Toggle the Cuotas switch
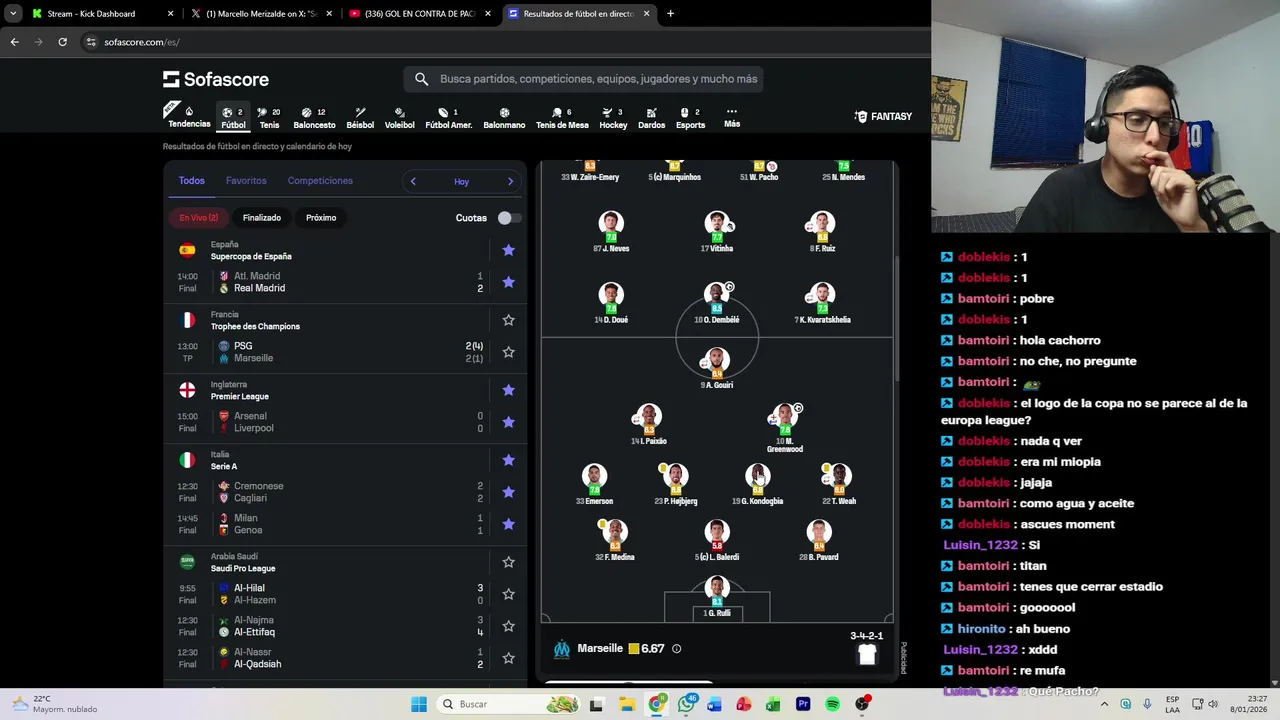The width and height of the screenshot is (1280, 720). click(509, 218)
